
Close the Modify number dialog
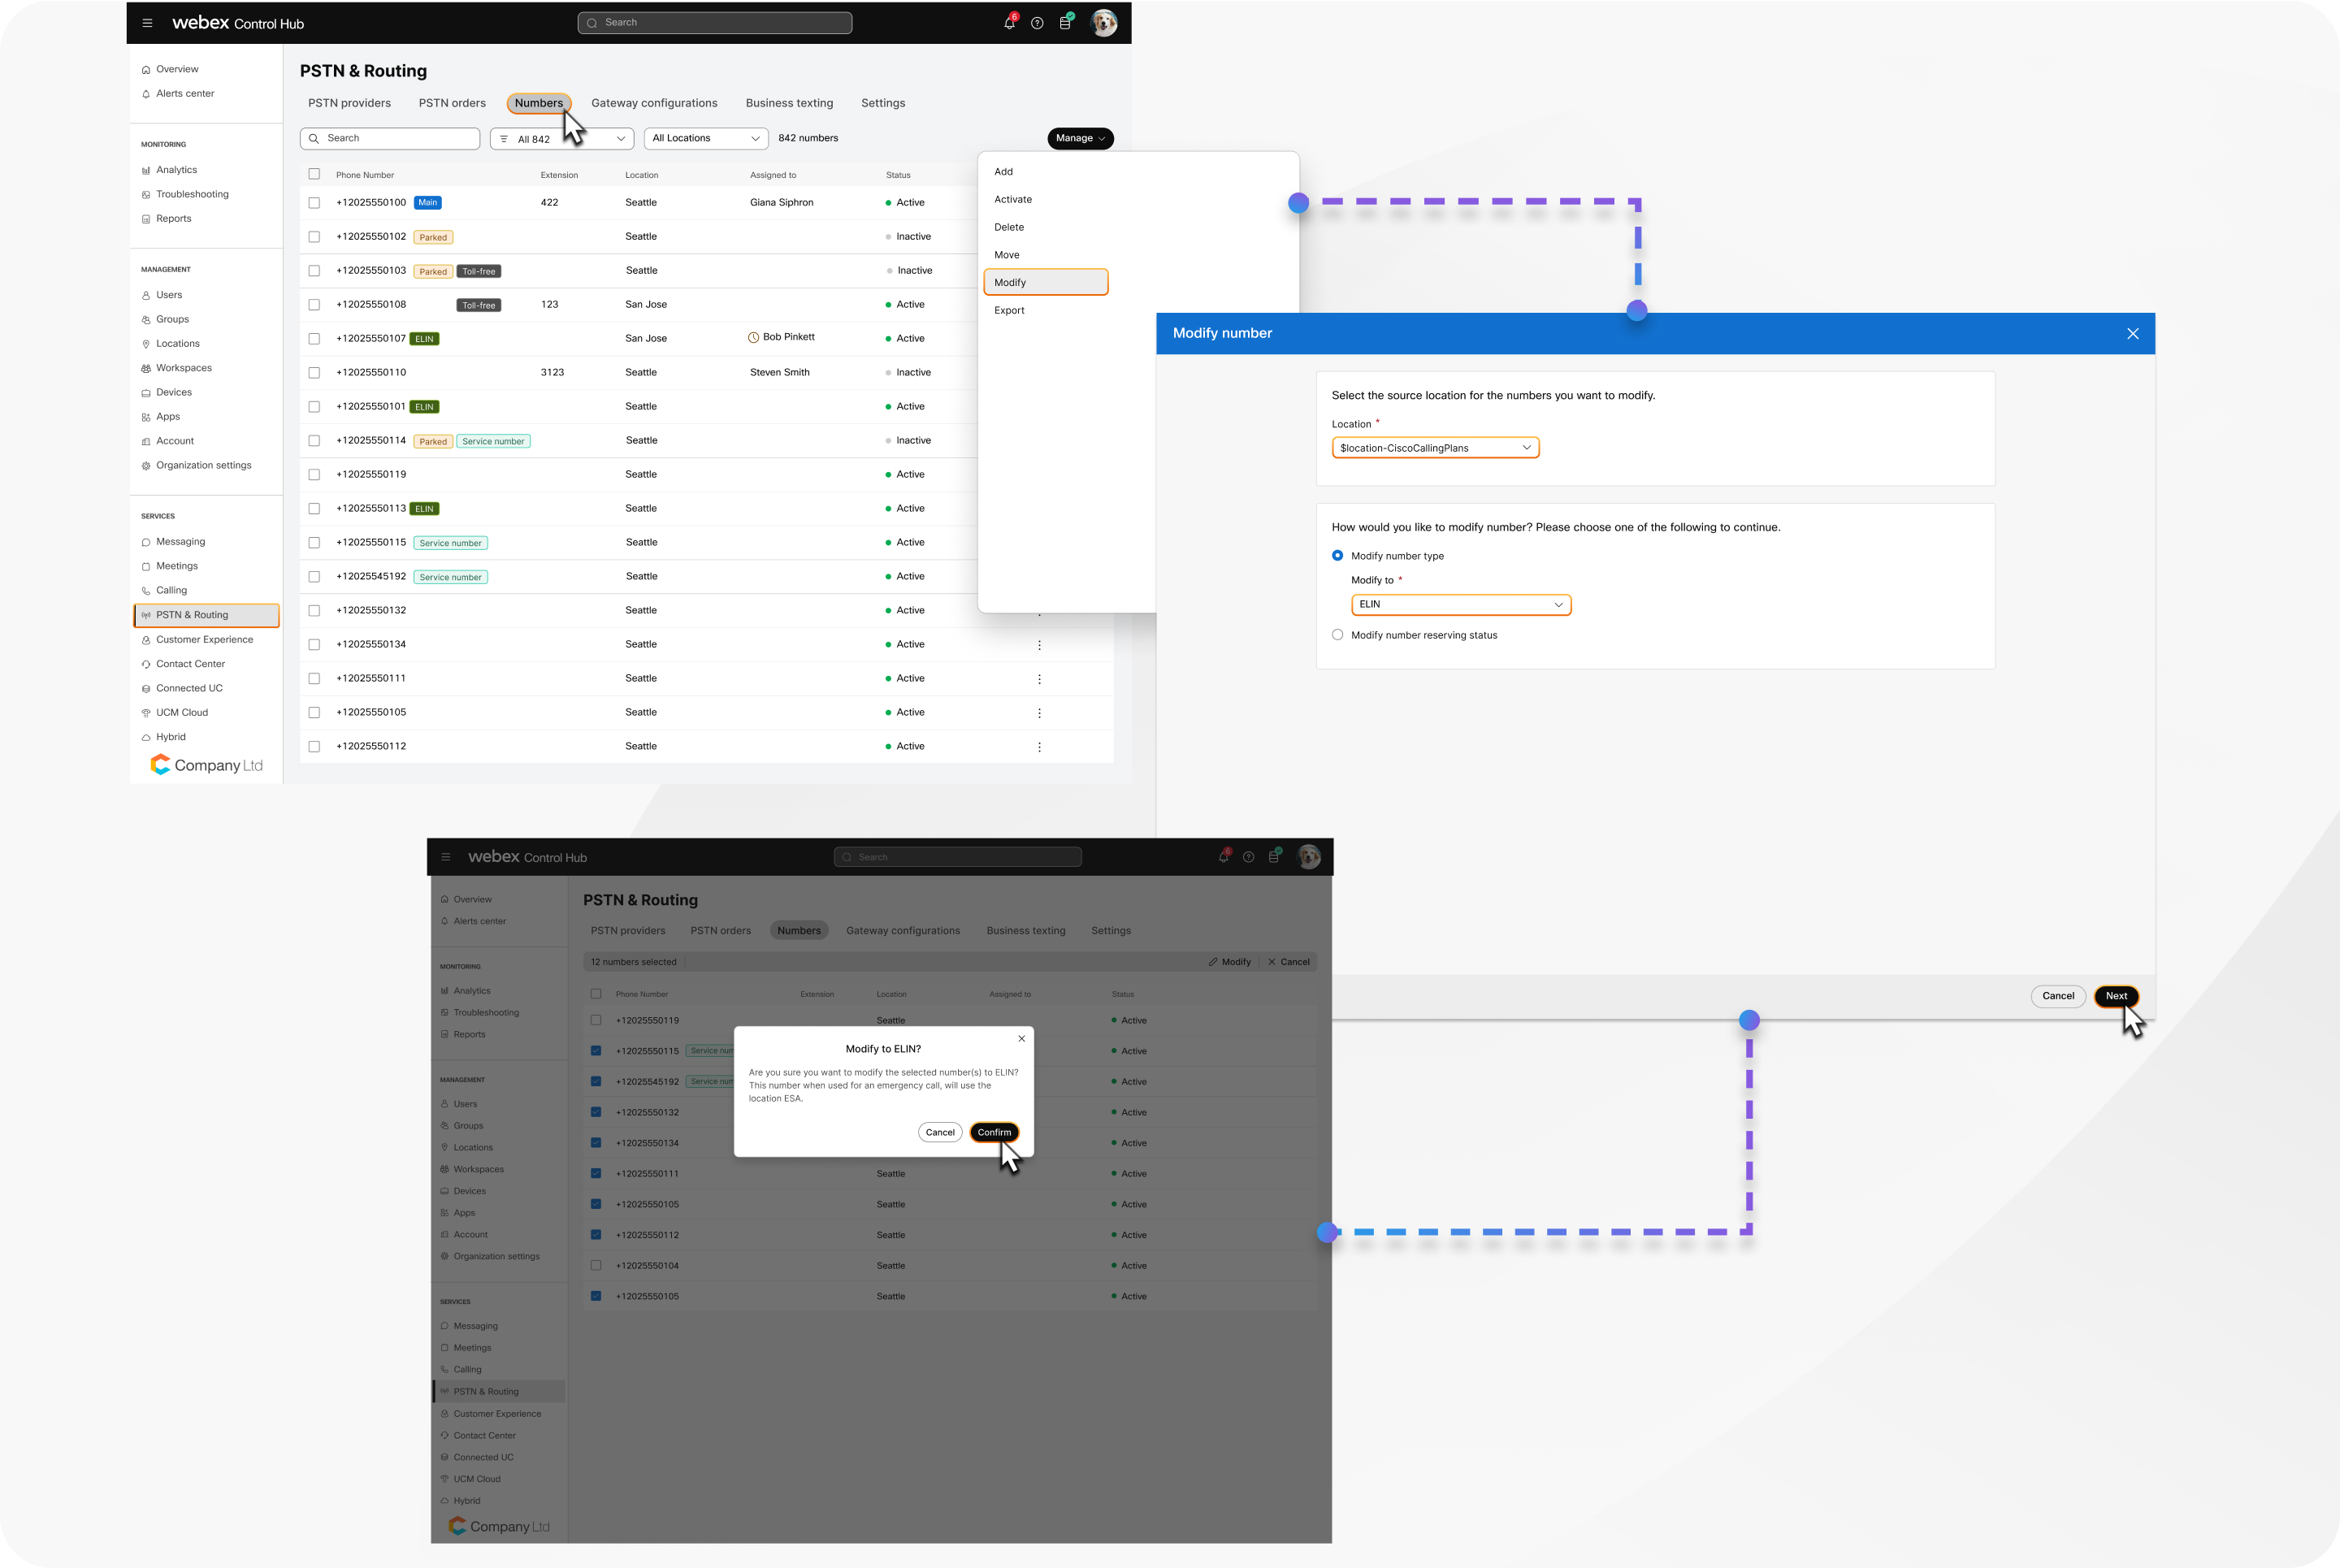click(x=2132, y=334)
